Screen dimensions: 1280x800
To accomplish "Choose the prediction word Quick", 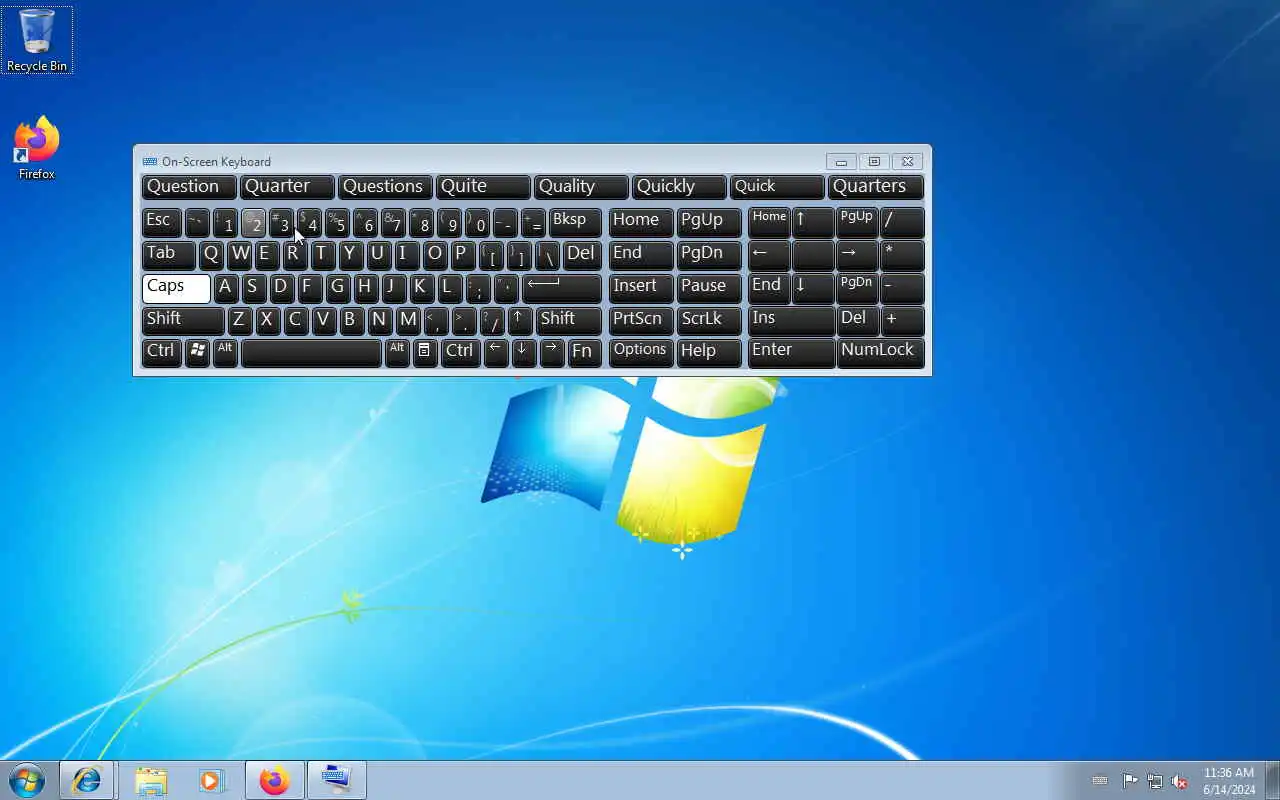I will point(777,187).
